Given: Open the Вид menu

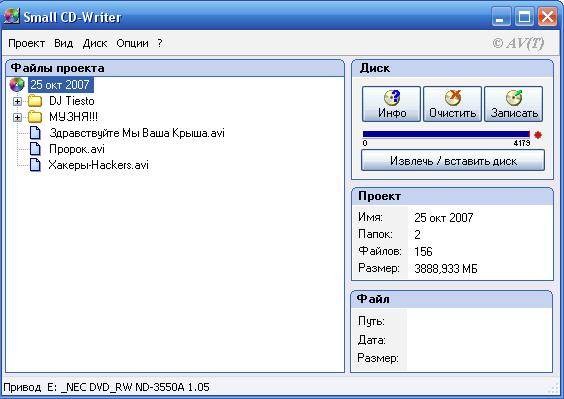Looking at the screenshot, I should tap(64, 43).
